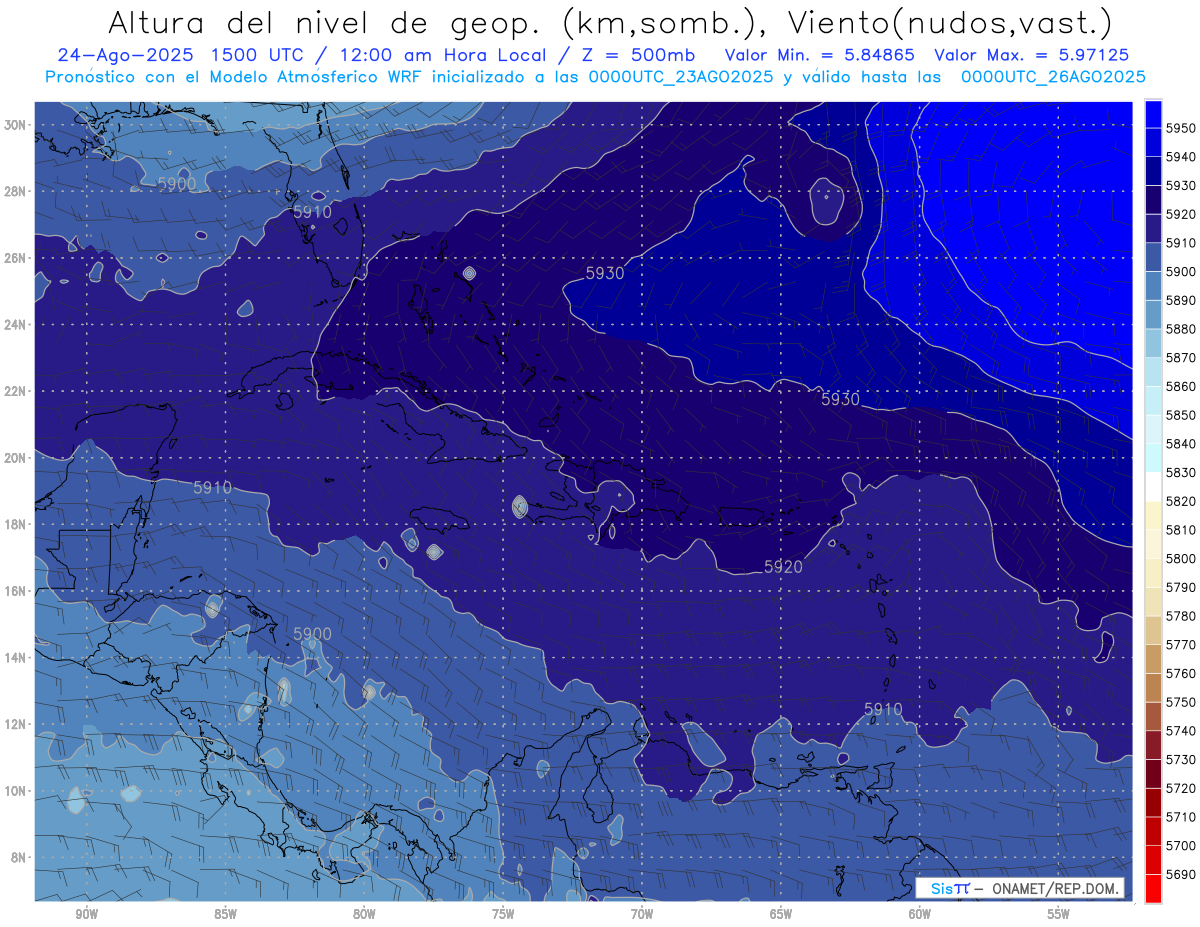
Task: Click the color bar value 5800
Action: click(x=1181, y=559)
